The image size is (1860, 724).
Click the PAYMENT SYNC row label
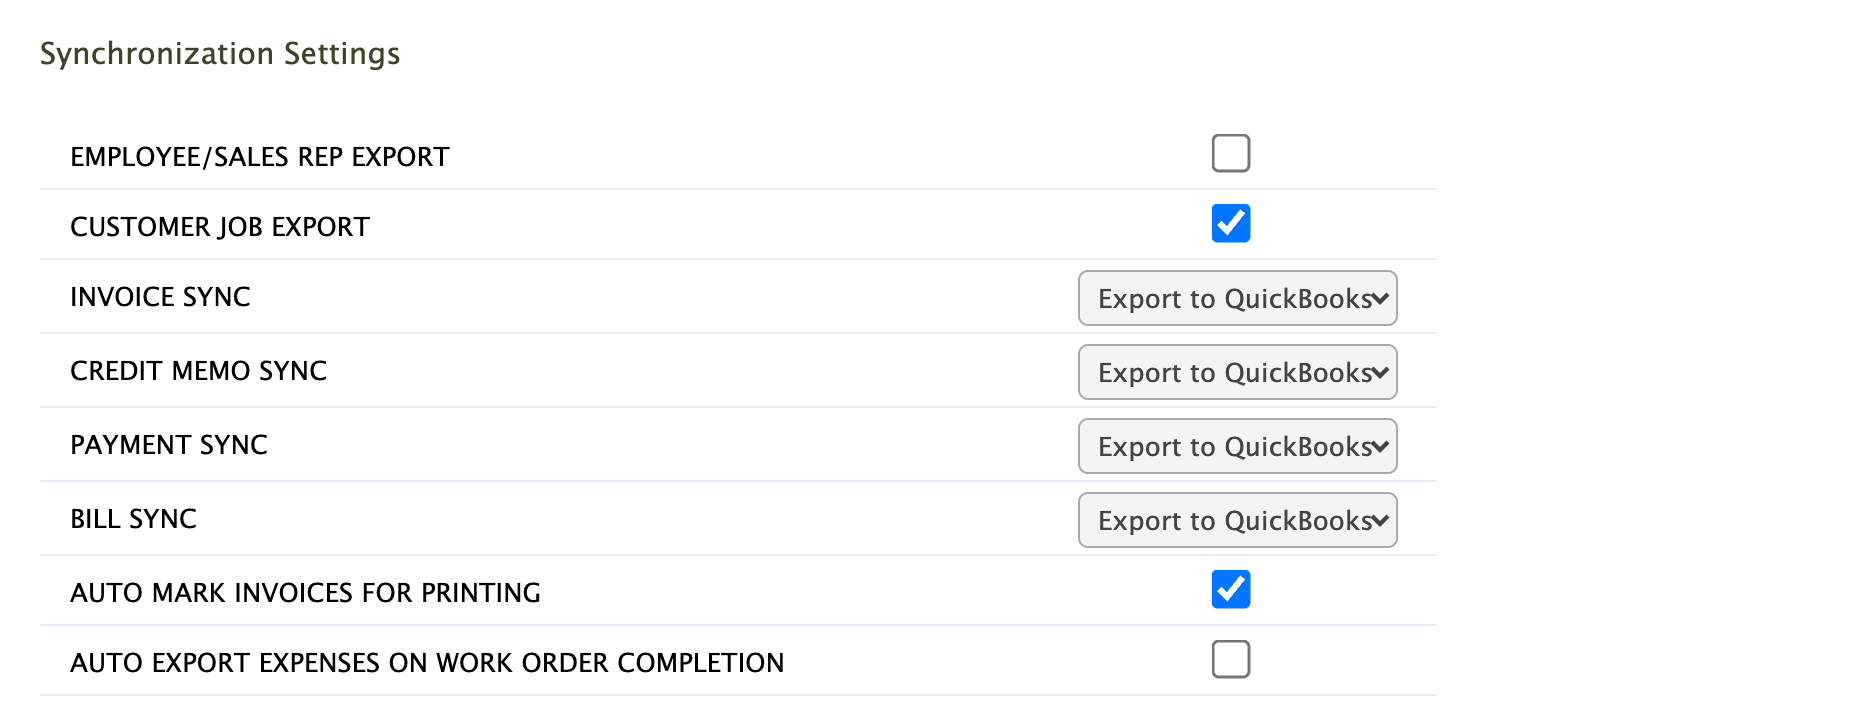(x=169, y=445)
